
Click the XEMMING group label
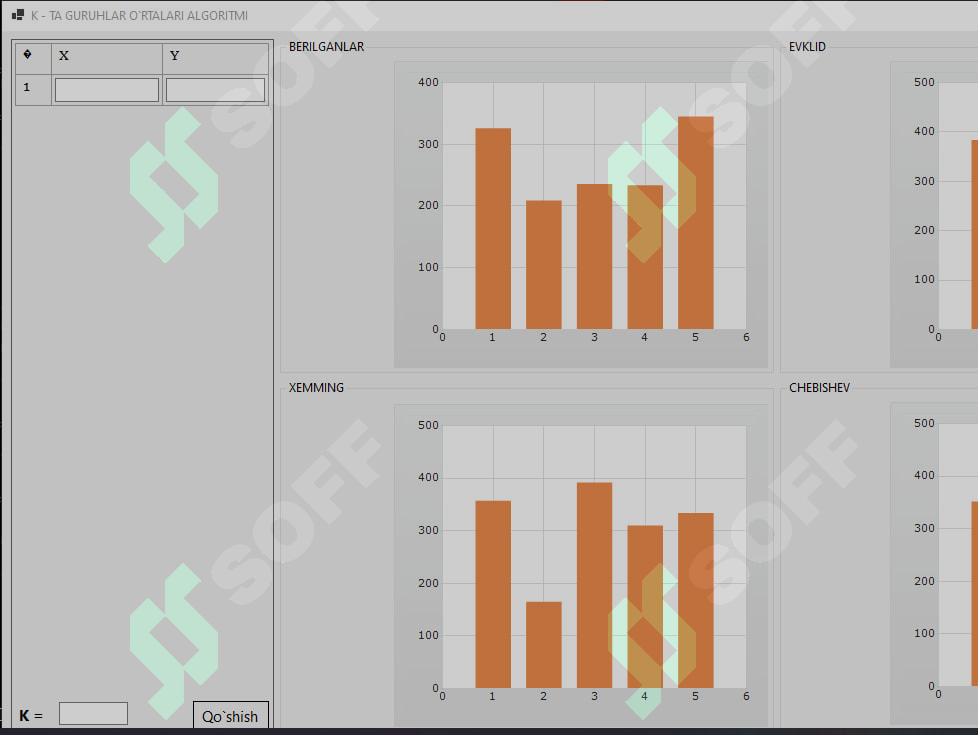[x=316, y=387]
